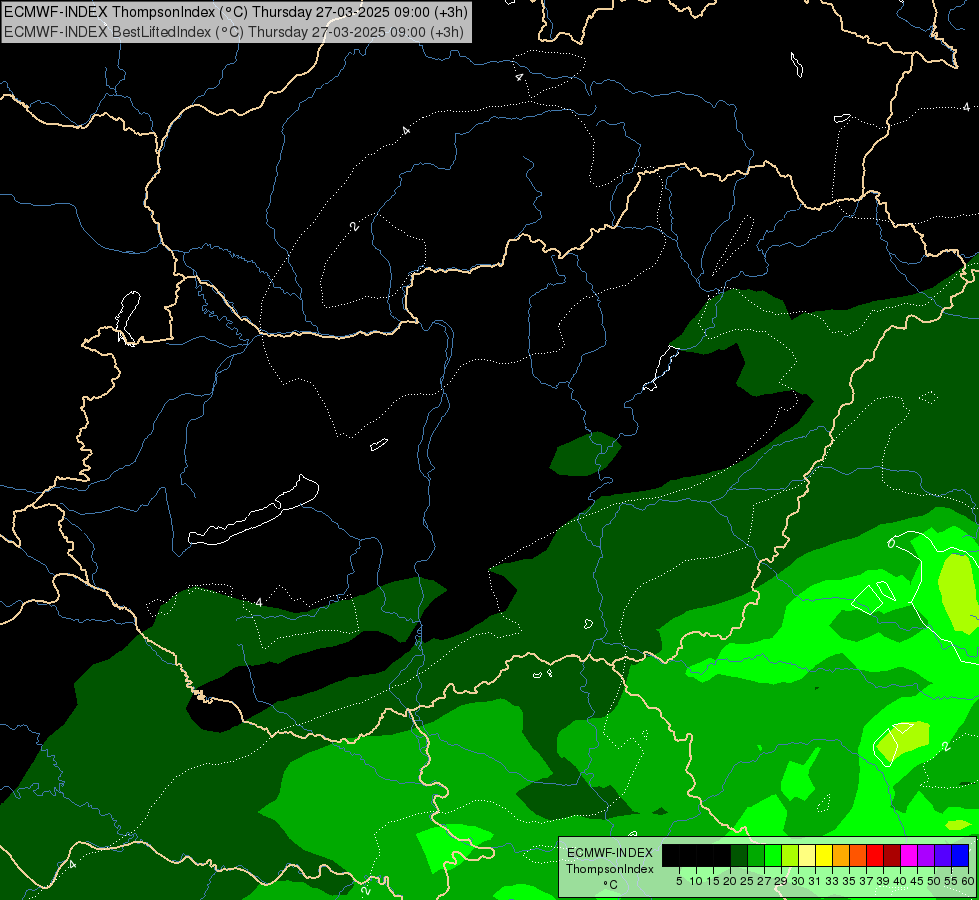Click legend scale value 15

713,881
